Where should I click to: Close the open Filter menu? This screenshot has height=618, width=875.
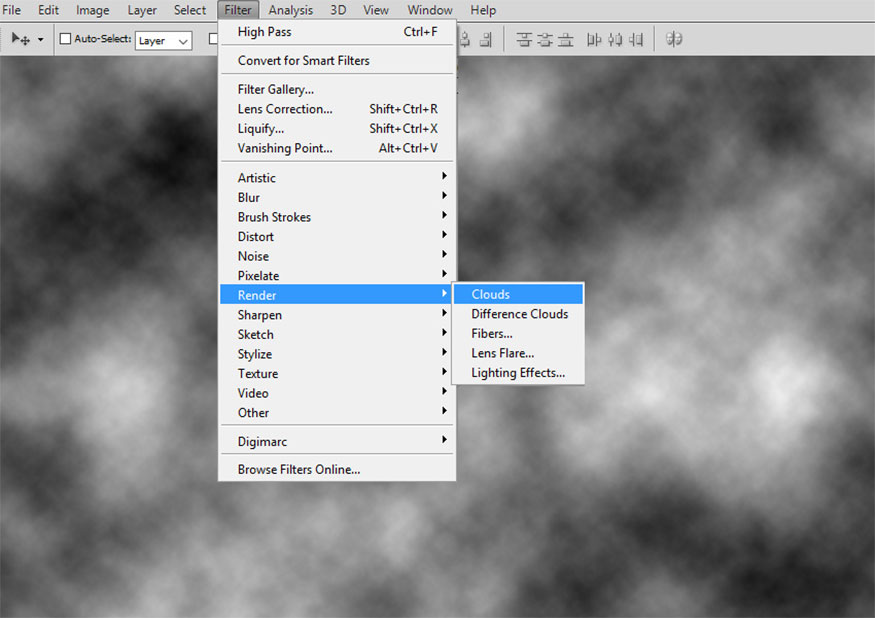point(238,10)
